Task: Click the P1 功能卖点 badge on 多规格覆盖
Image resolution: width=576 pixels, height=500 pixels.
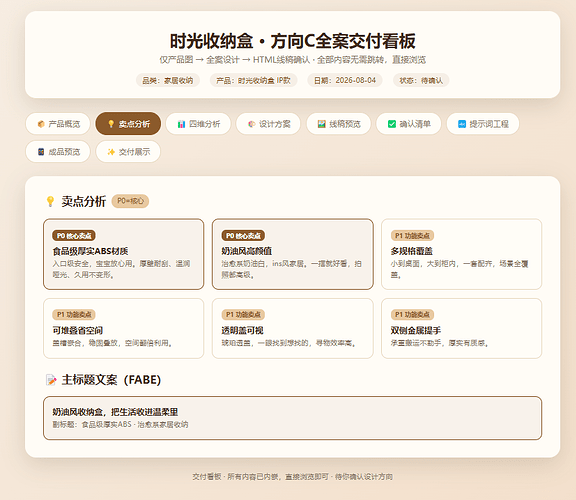Action: 412,235
